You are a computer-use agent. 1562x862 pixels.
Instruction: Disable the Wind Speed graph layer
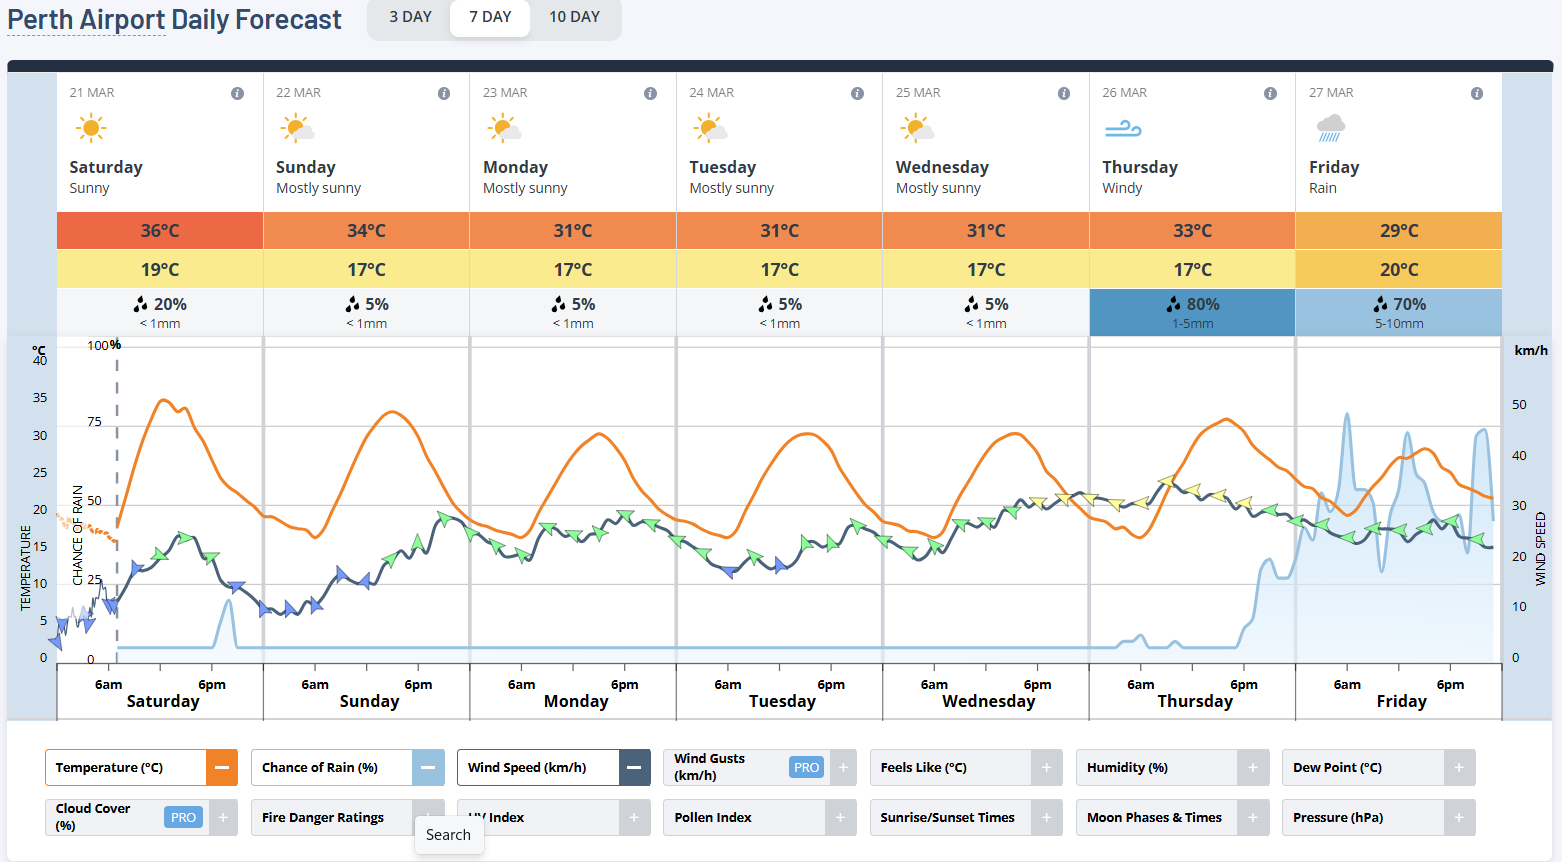[634, 768]
